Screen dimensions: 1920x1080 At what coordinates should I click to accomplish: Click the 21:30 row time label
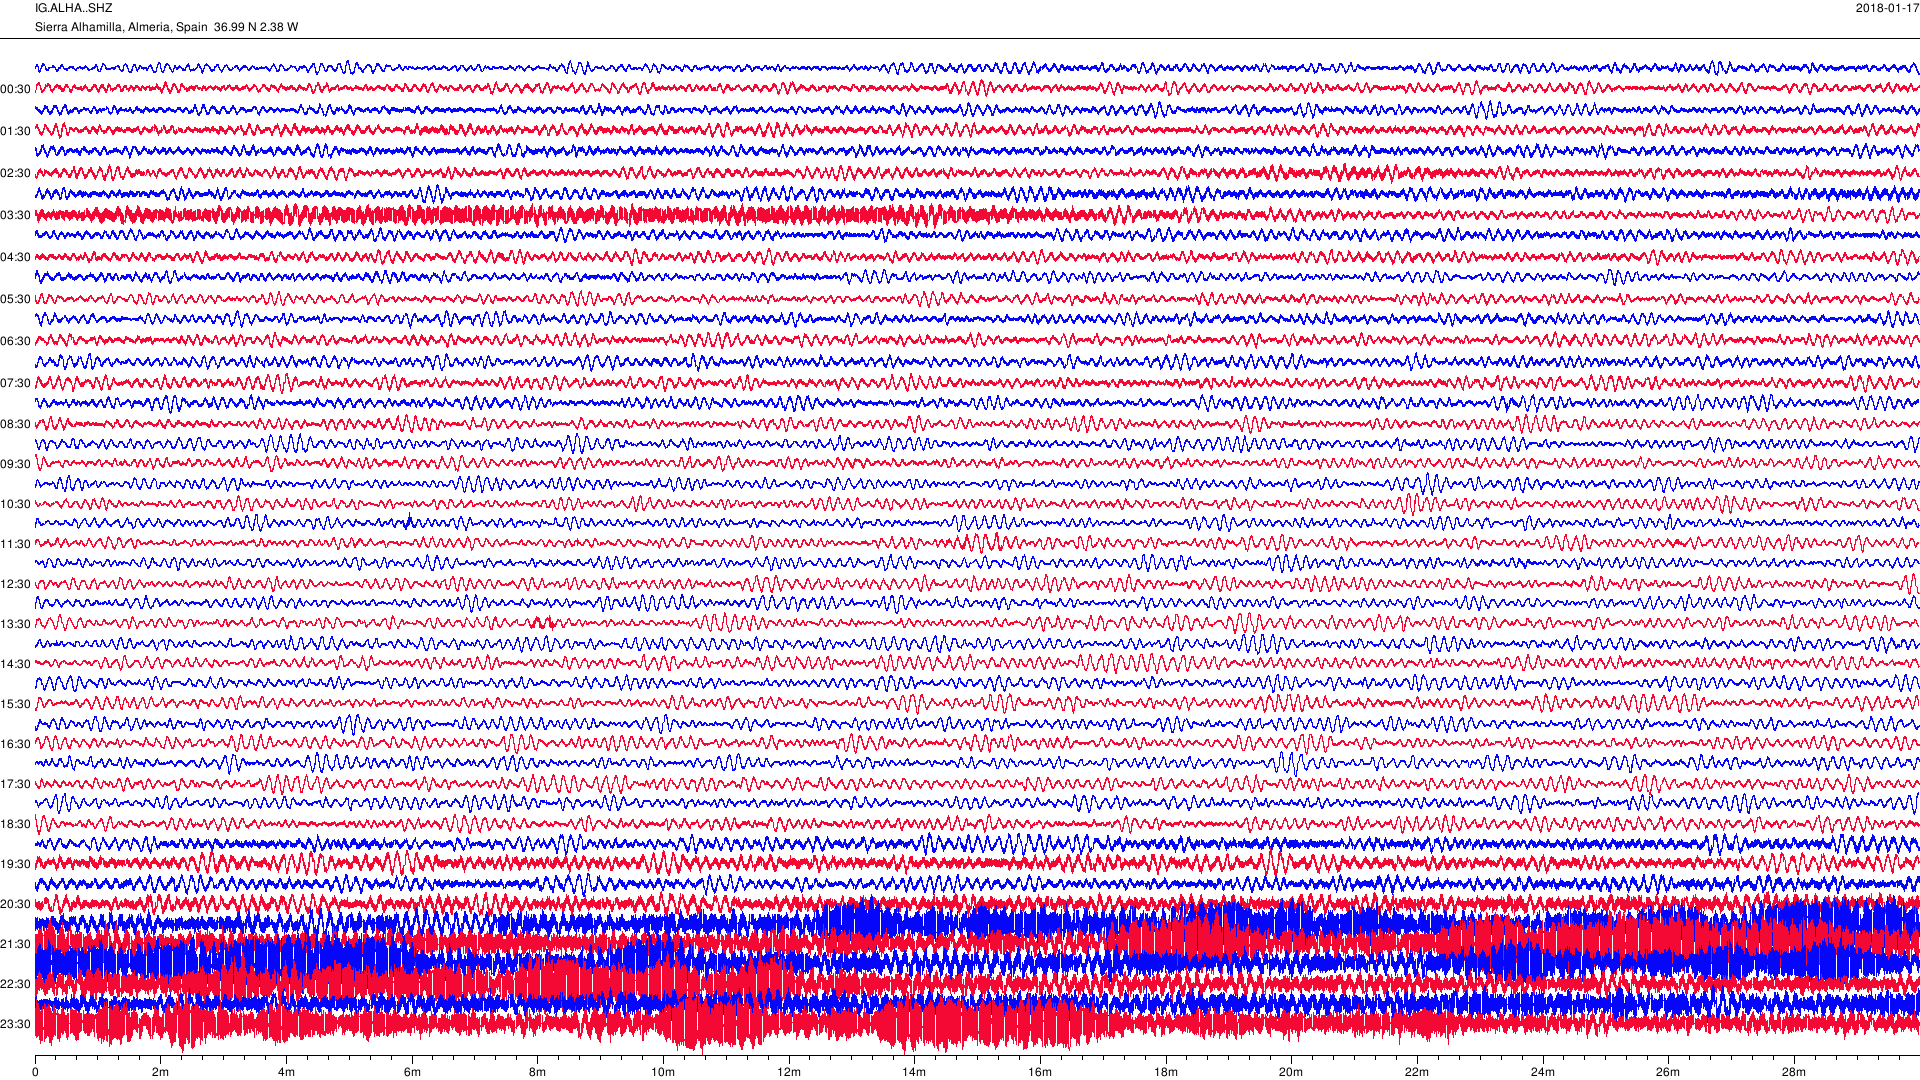(x=15, y=944)
